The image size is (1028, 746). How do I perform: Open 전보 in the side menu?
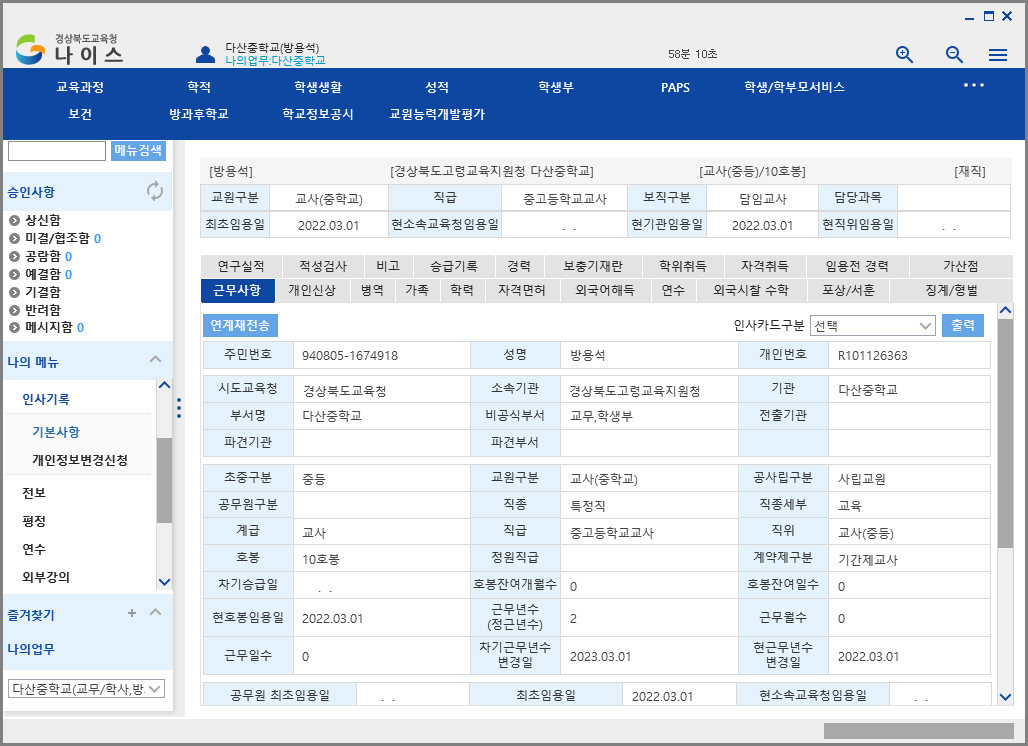click(x=34, y=493)
